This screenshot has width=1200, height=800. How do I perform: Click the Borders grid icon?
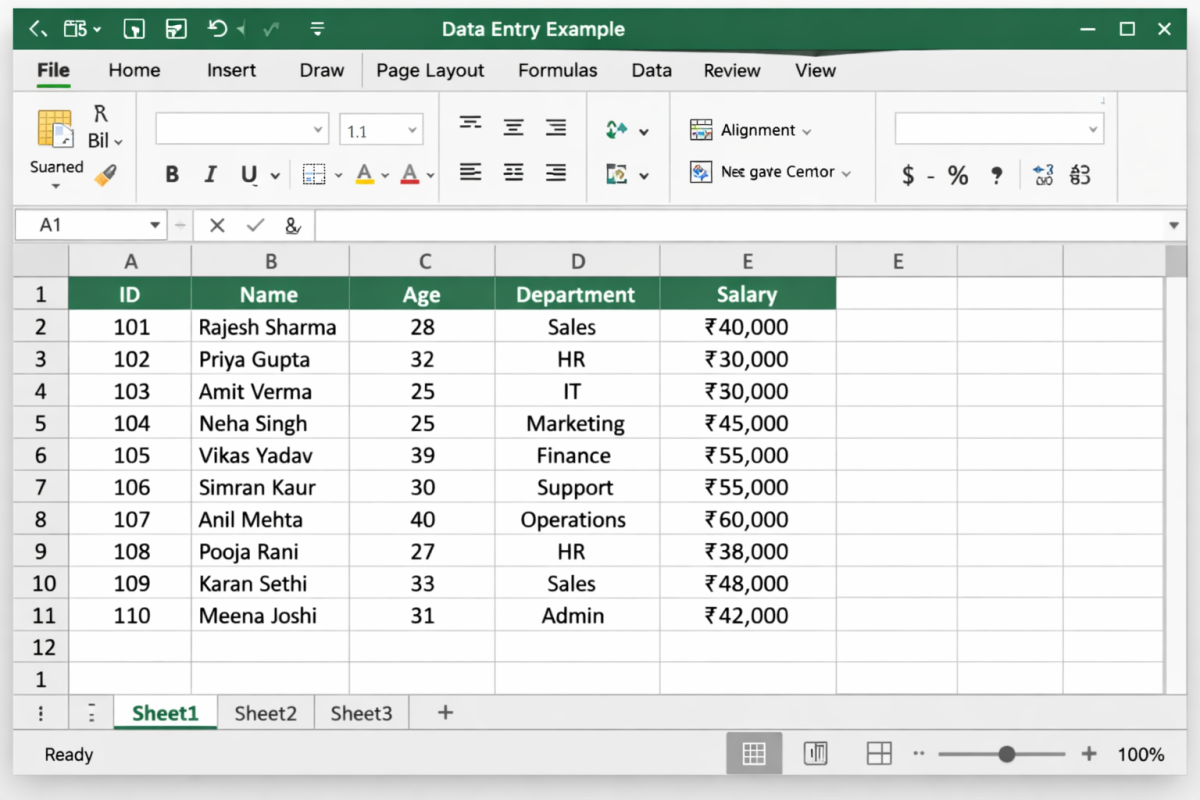click(x=314, y=175)
